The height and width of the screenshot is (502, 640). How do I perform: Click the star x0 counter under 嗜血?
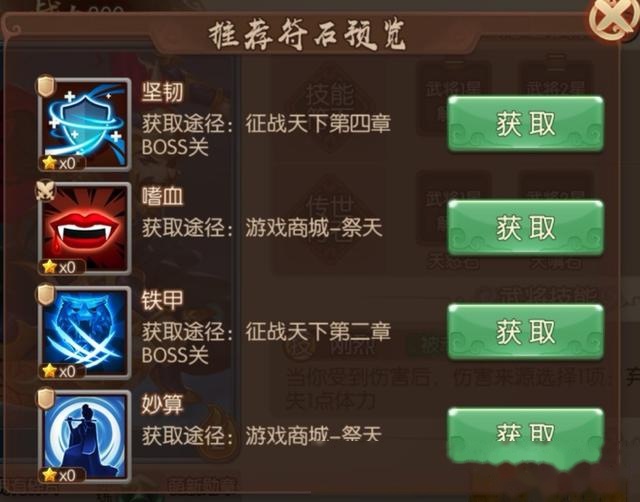(x=62, y=267)
